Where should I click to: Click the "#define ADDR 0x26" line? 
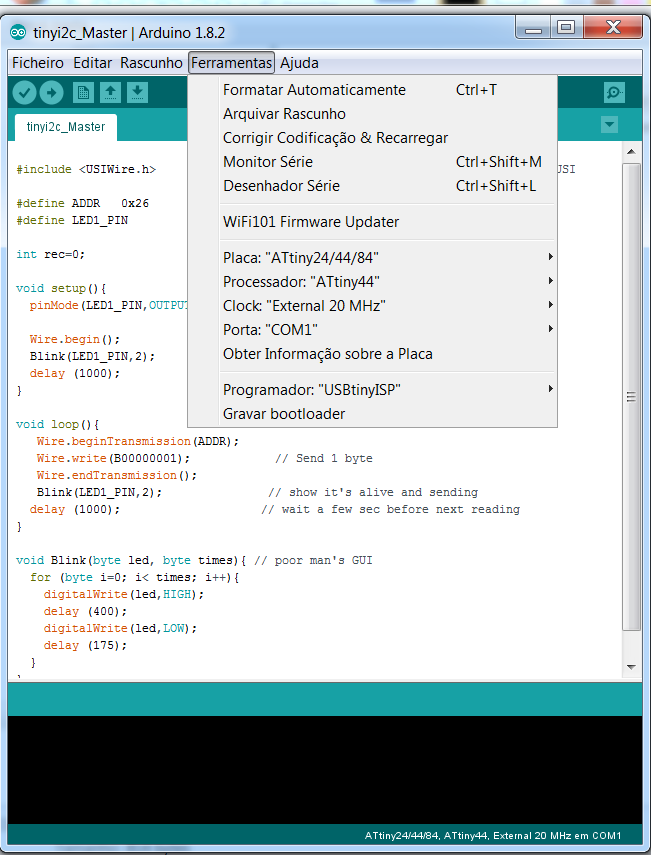coord(82,203)
